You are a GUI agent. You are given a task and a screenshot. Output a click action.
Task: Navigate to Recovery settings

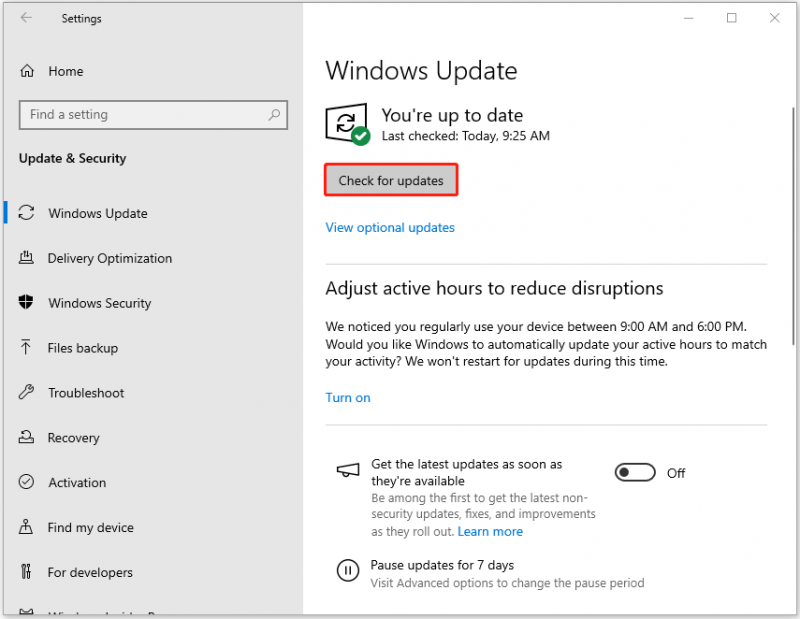pyautogui.click(x=73, y=438)
